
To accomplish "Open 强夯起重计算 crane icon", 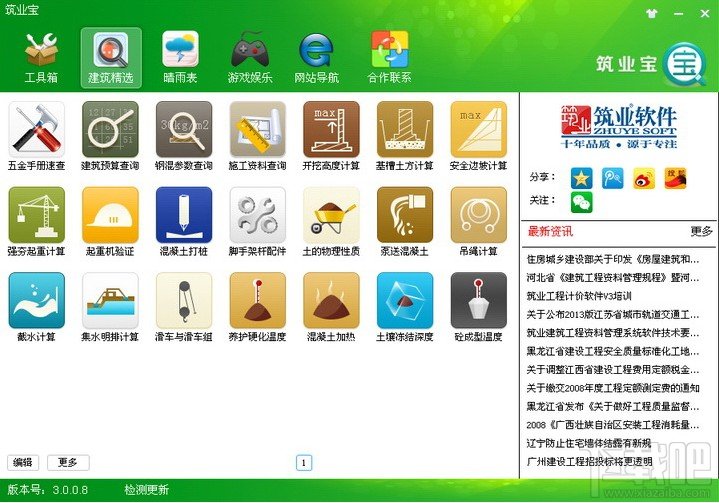I will 37,222.
